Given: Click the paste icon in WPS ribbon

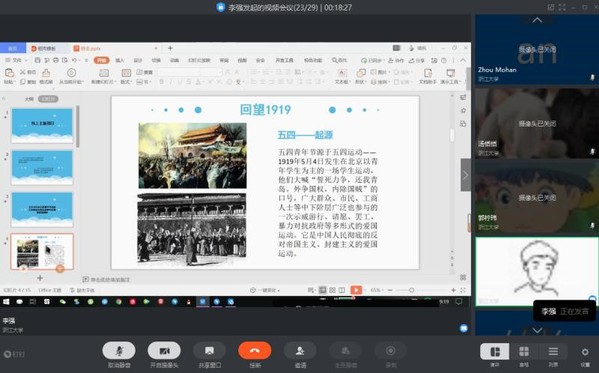Looking at the screenshot, I should 9,73.
